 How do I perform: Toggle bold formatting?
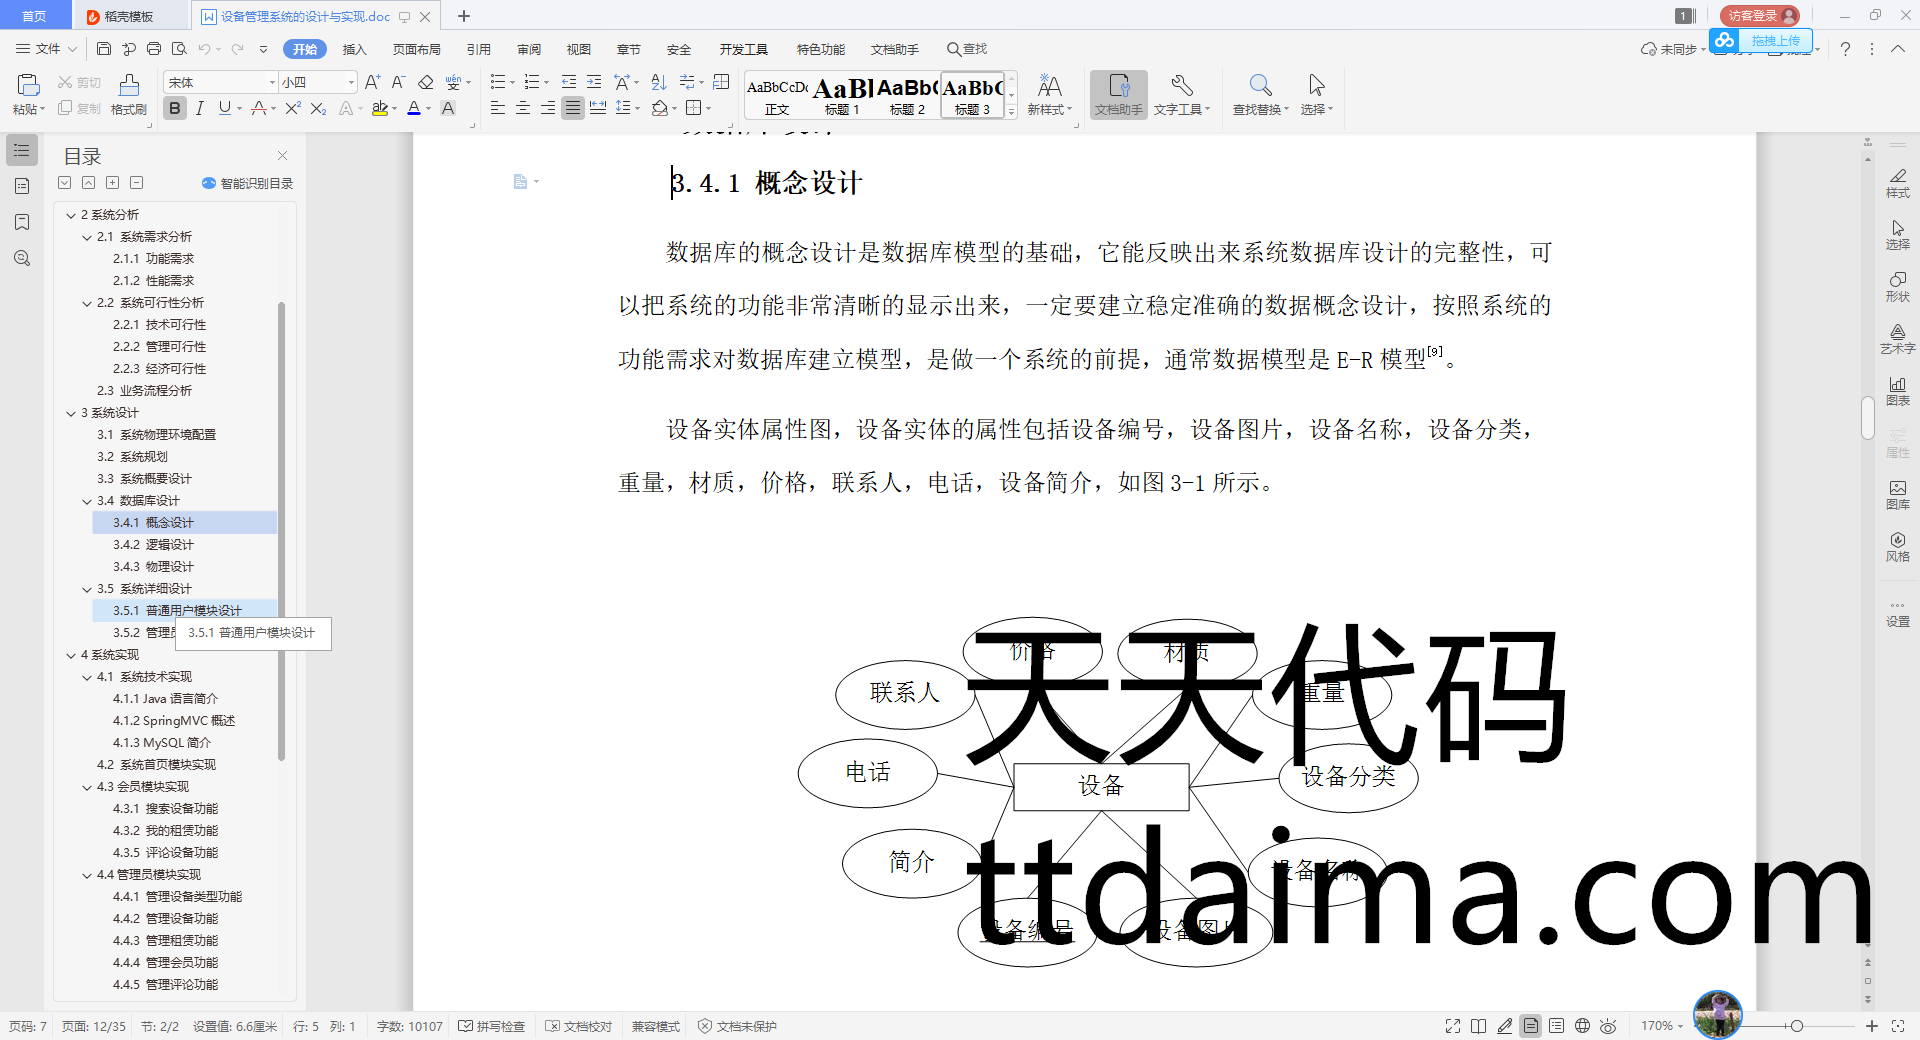175,108
